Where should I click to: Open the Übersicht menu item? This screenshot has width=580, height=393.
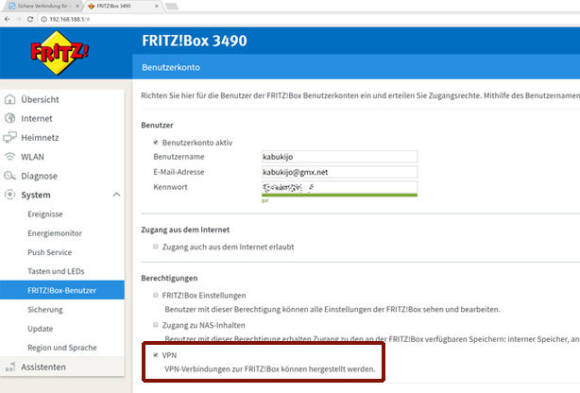coord(40,100)
